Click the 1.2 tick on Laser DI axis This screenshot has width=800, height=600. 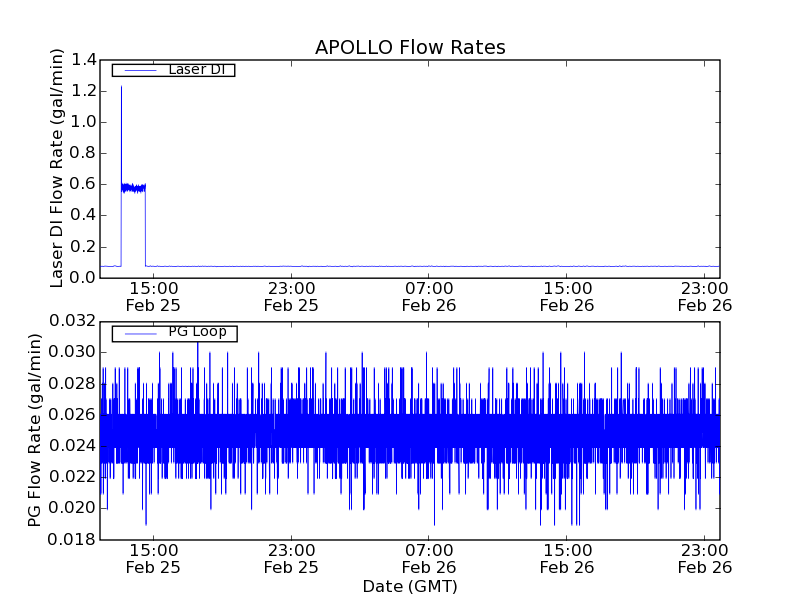83,91
